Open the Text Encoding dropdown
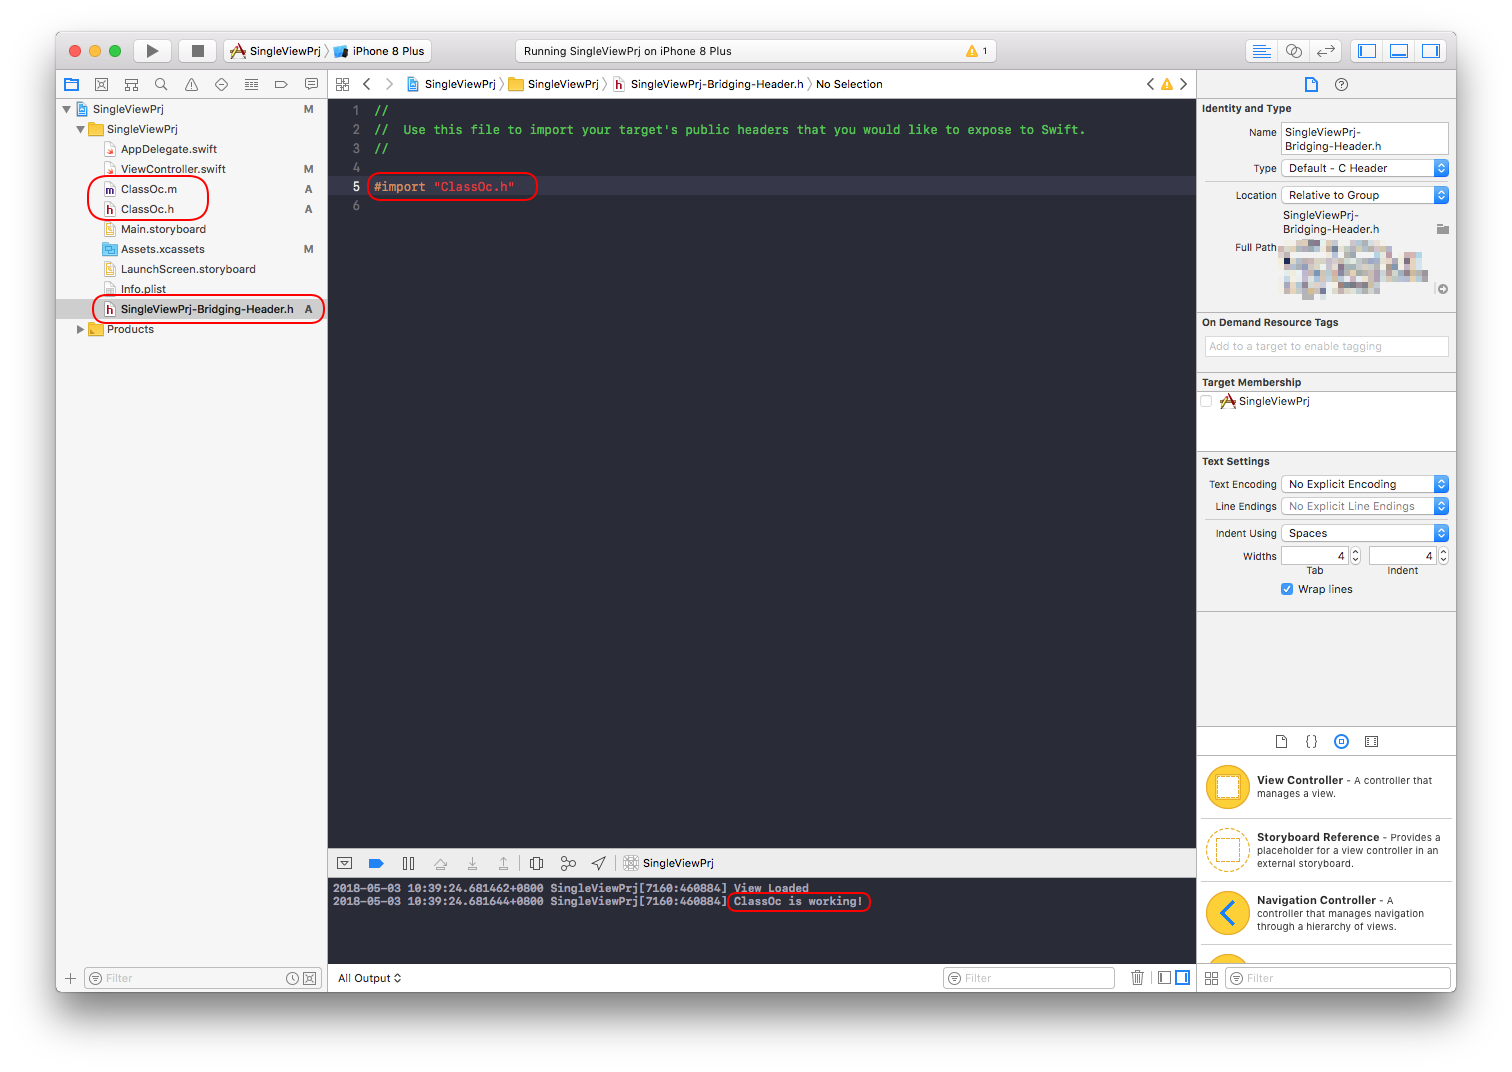The image size is (1512, 1072). tap(1364, 484)
